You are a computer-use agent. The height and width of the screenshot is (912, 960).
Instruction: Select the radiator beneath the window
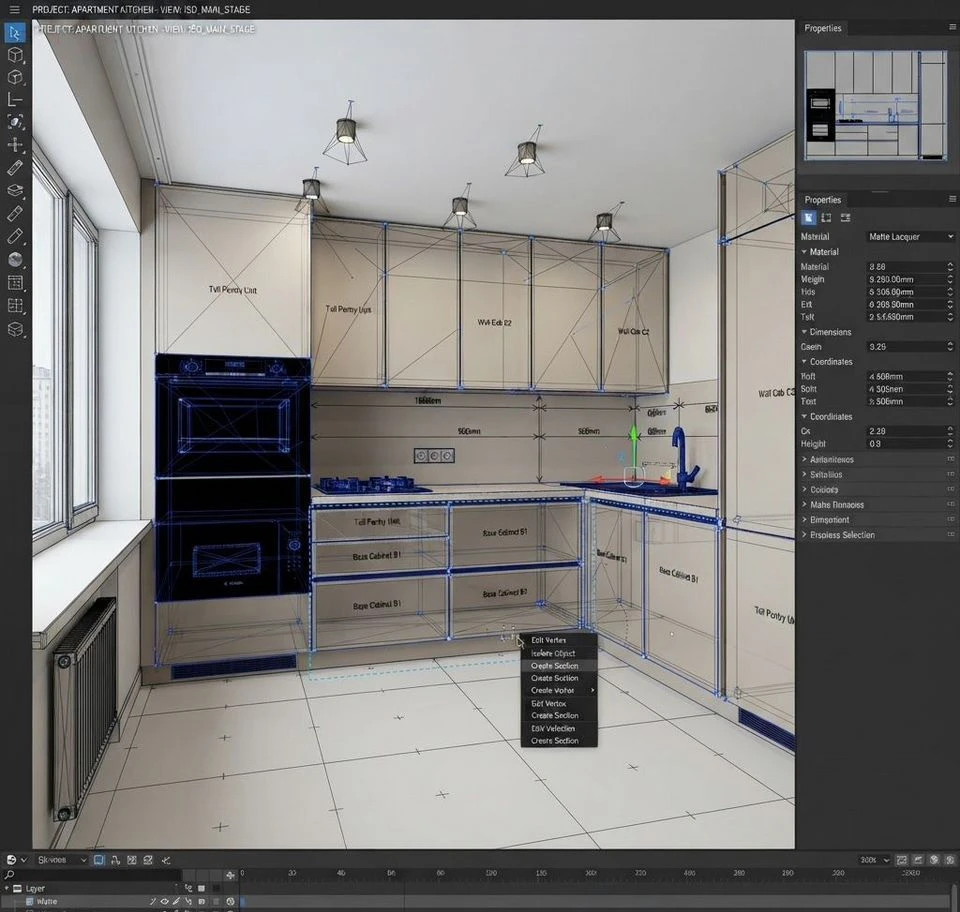tap(83, 708)
